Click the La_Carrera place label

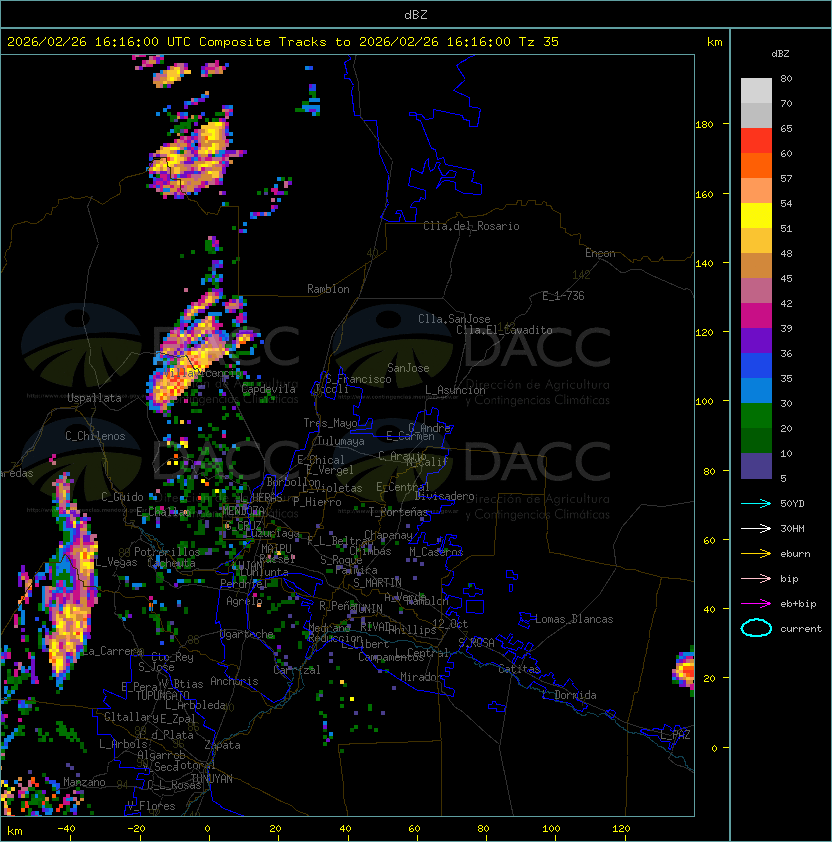(x=112, y=651)
